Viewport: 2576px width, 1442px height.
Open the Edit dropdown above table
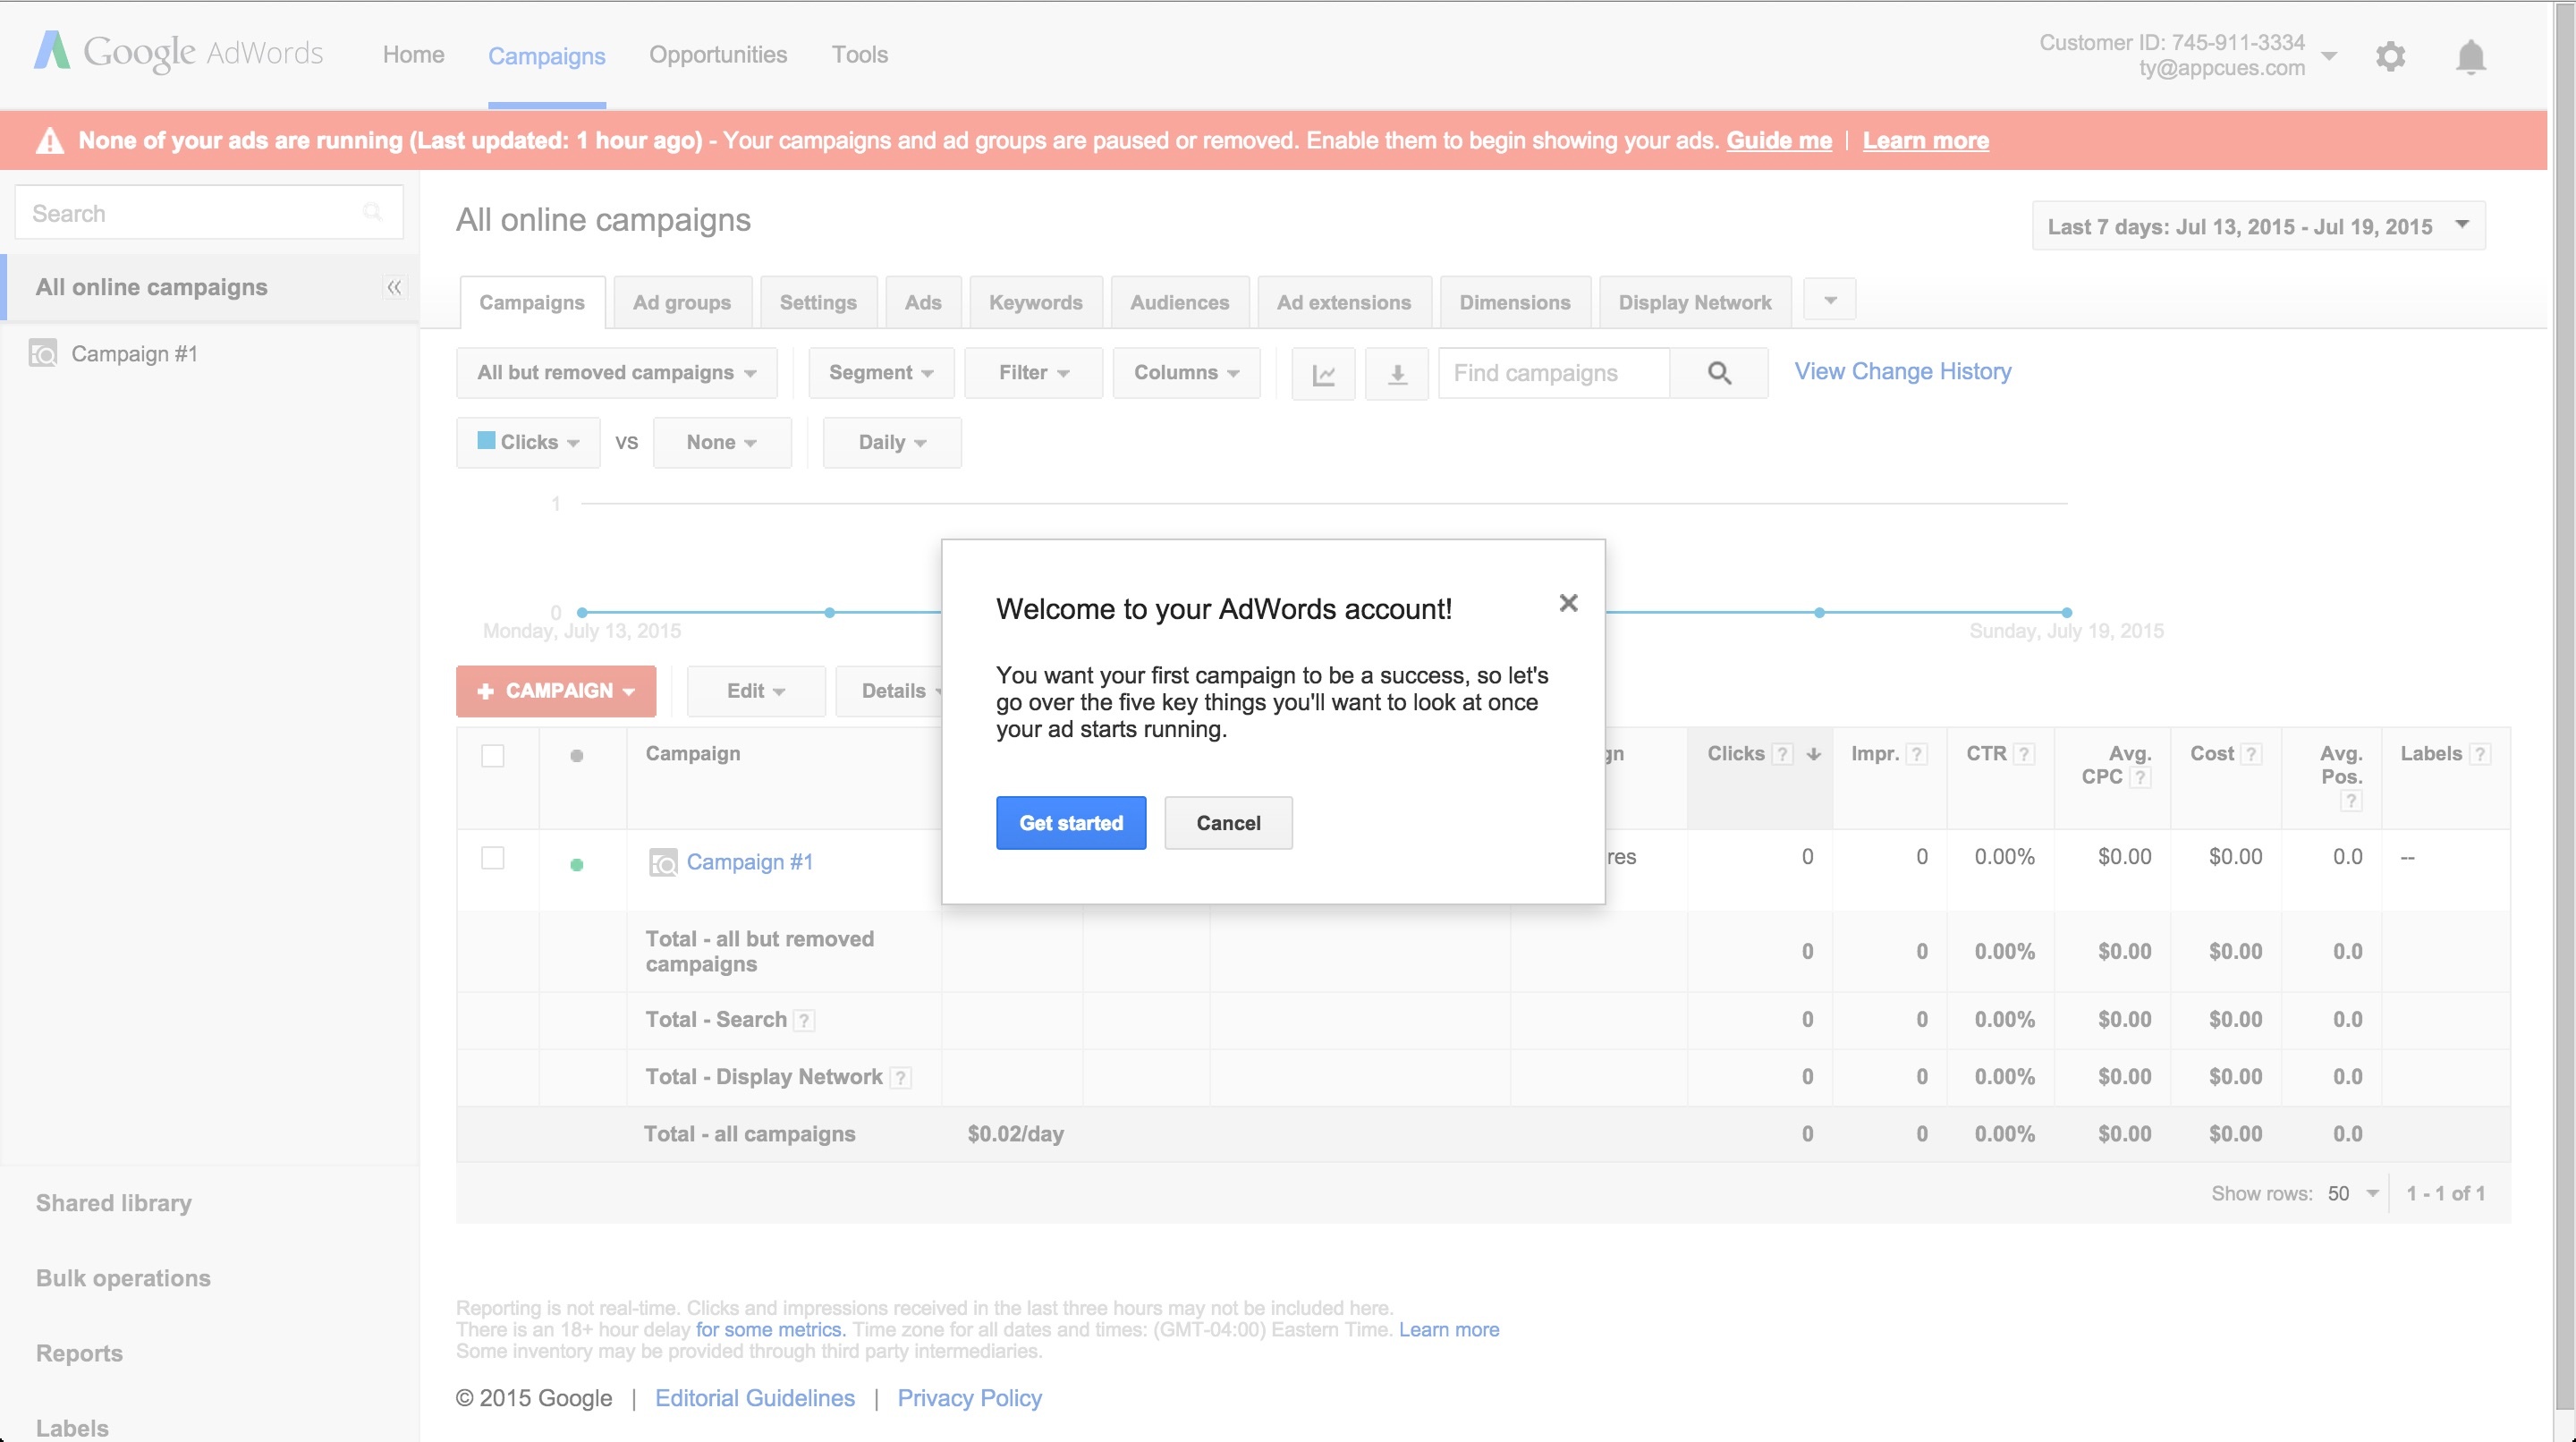click(x=756, y=691)
